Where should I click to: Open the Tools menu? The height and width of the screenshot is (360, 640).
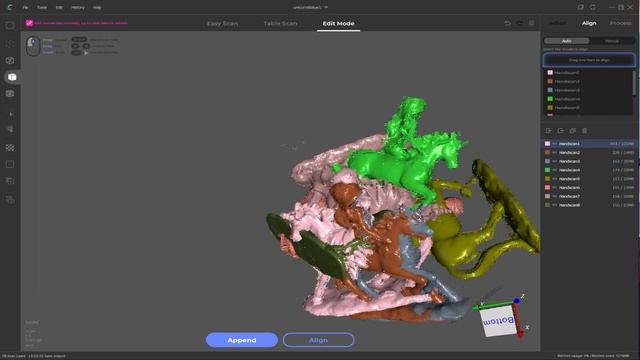click(42, 7)
